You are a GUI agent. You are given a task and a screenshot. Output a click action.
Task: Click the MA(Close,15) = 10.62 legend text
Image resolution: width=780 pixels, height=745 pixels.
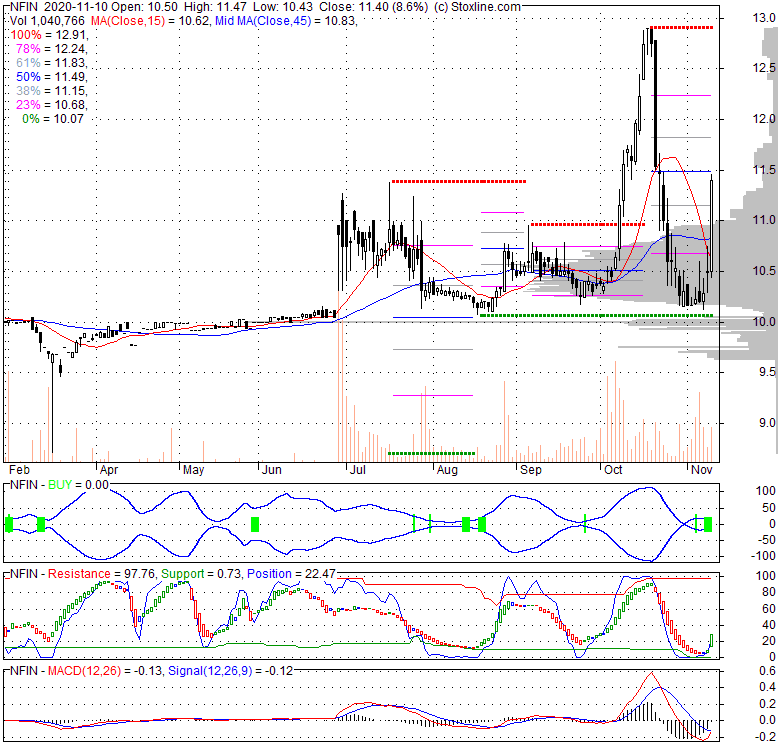151,21
